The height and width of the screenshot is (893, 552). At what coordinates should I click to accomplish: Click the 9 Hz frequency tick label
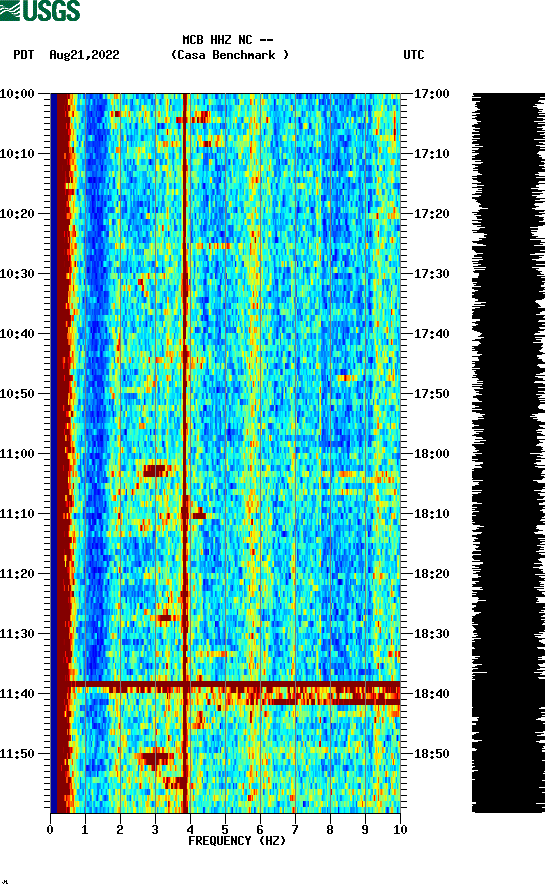pyautogui.click(x=365, y=830)
